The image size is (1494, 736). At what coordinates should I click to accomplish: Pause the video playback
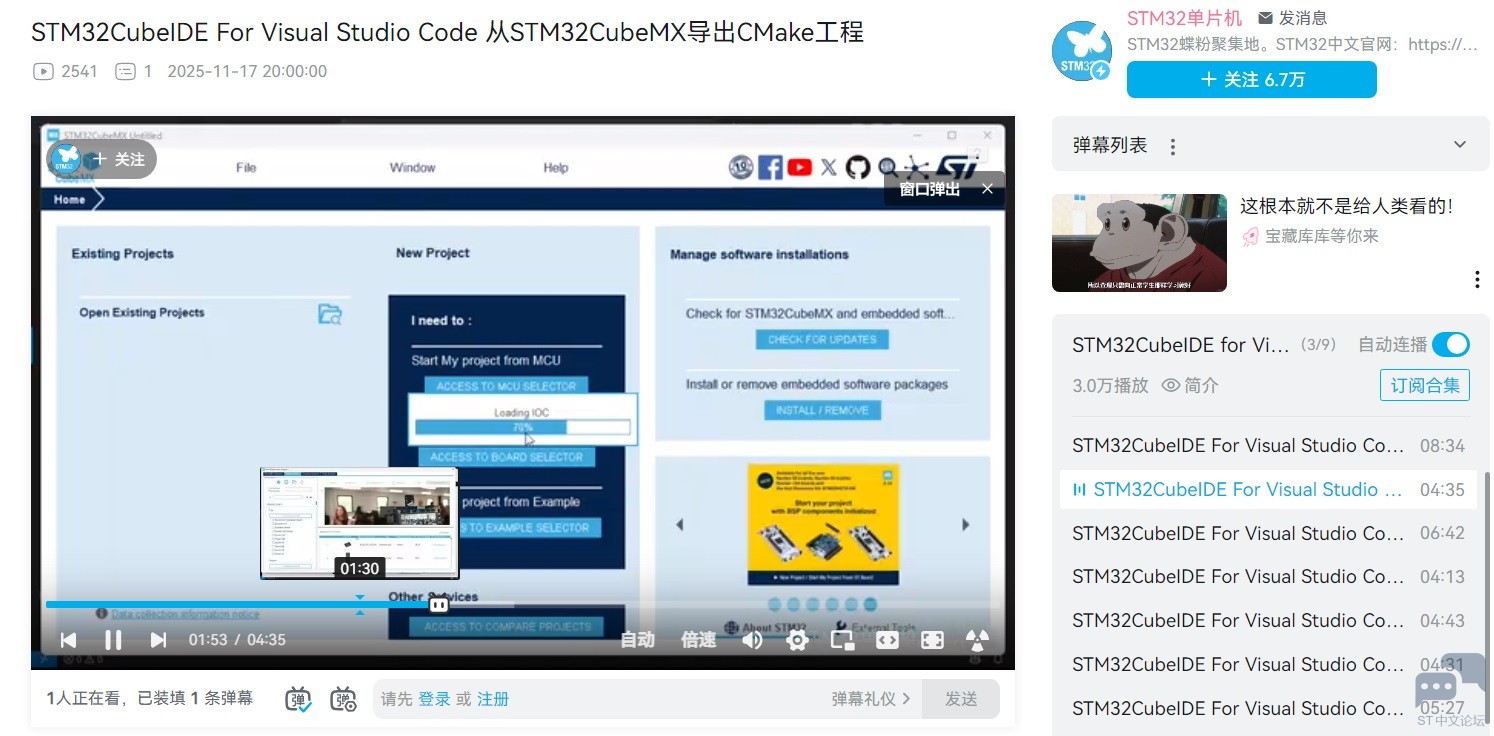point(113,640)
